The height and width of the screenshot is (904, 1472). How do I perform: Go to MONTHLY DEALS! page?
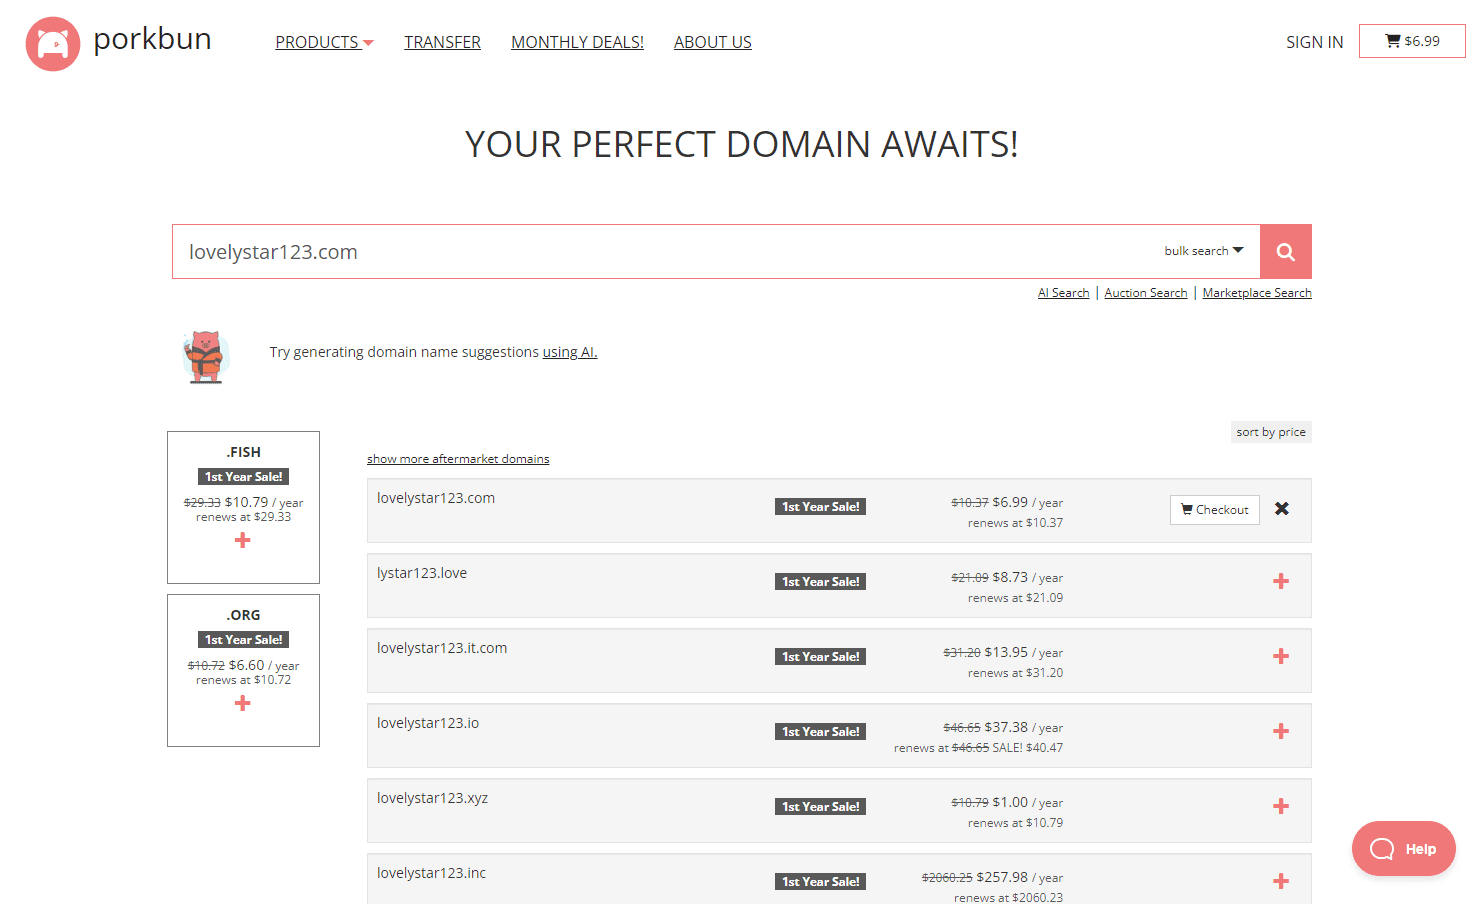tap(577, 42)
